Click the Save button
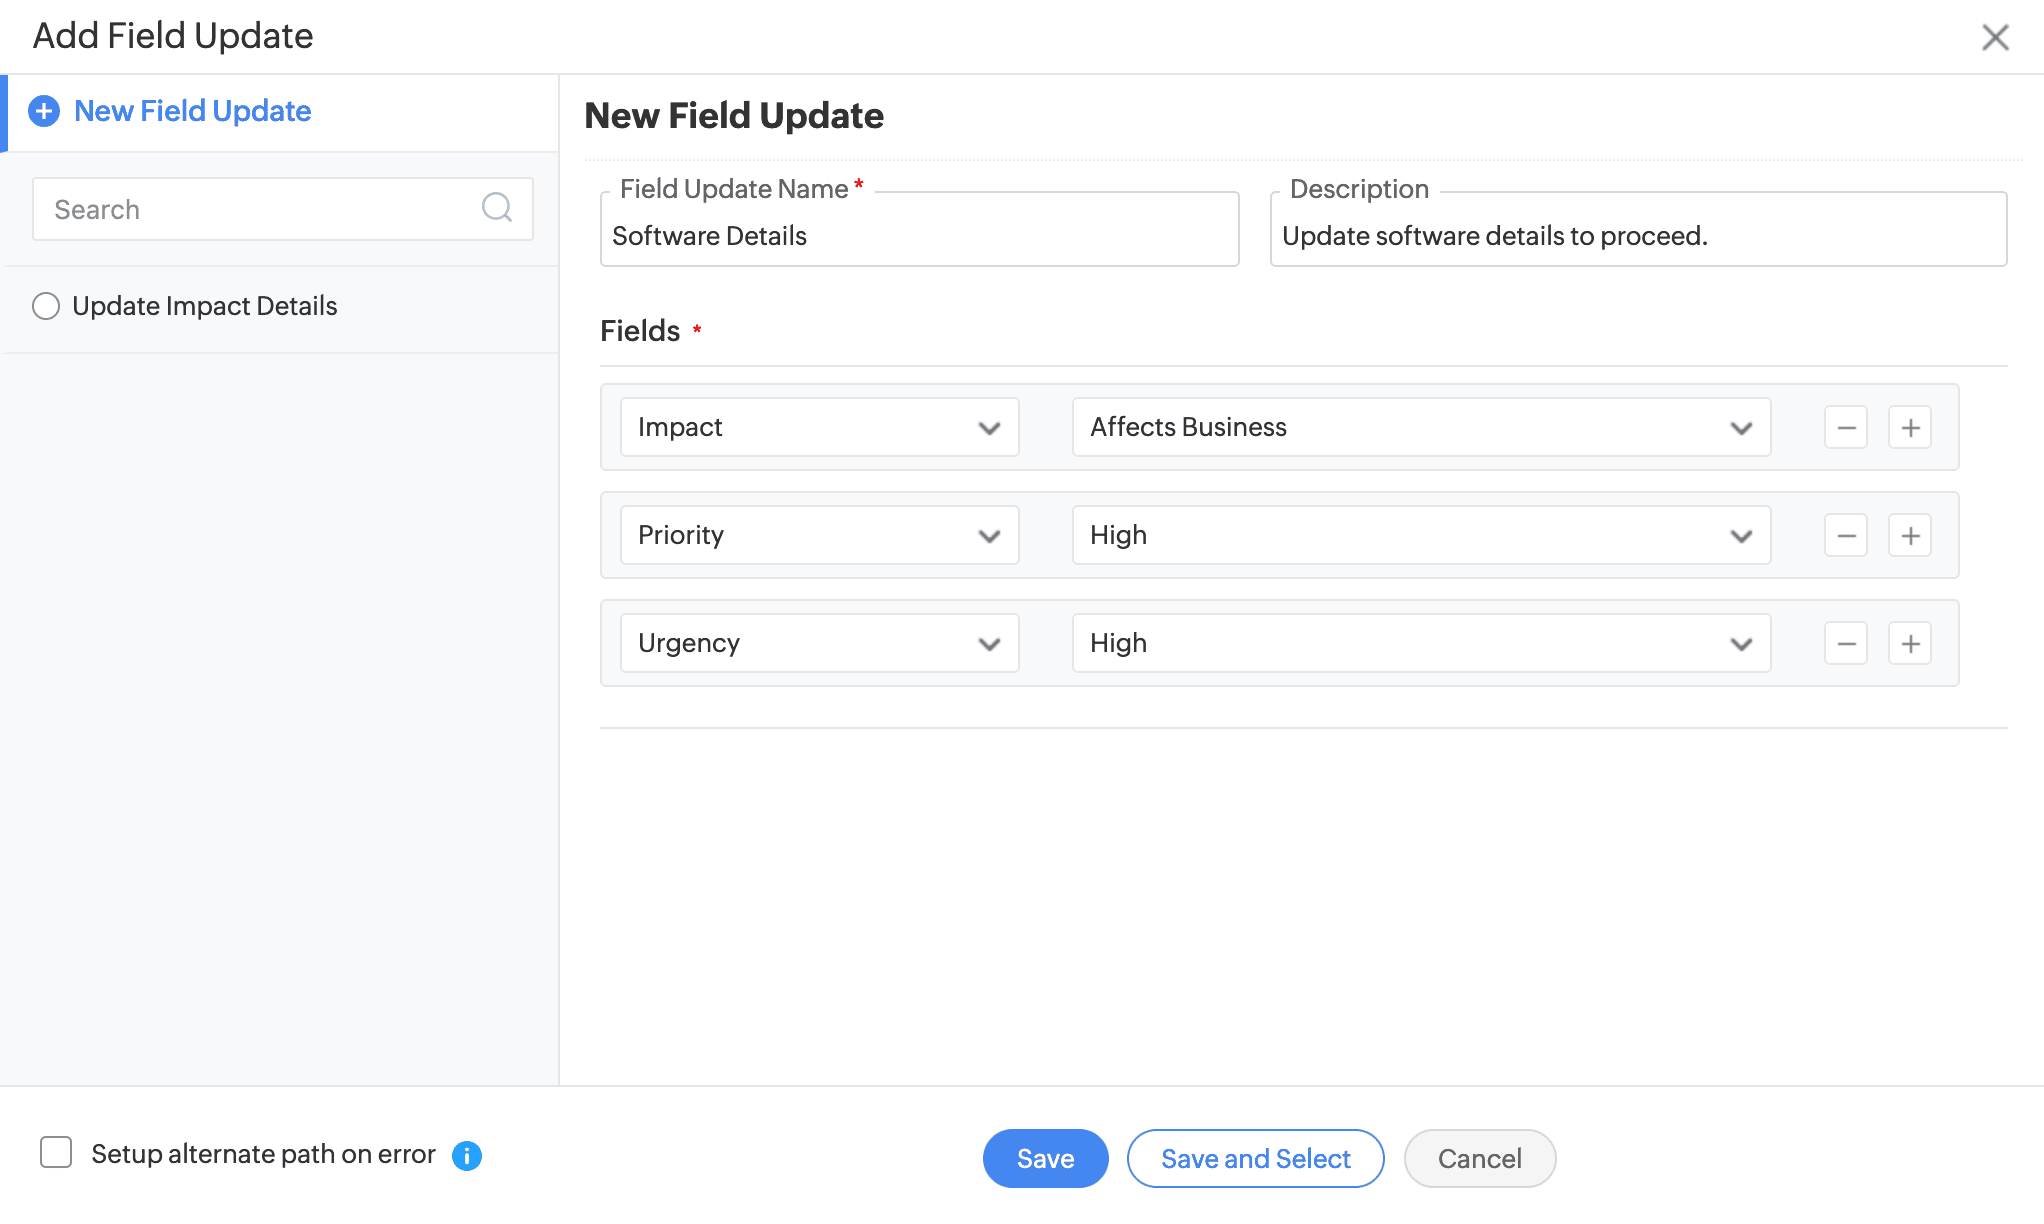 pyautogui.click(x=1045, y=1159)
